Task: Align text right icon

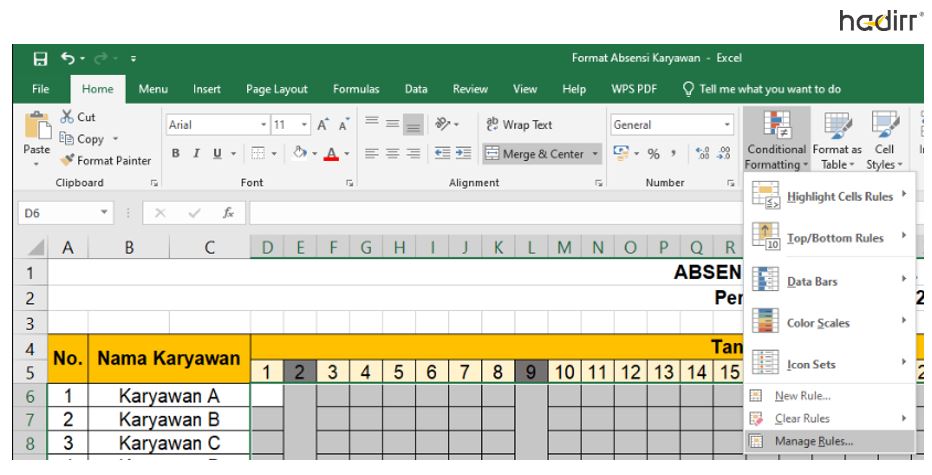Action: 413,153
